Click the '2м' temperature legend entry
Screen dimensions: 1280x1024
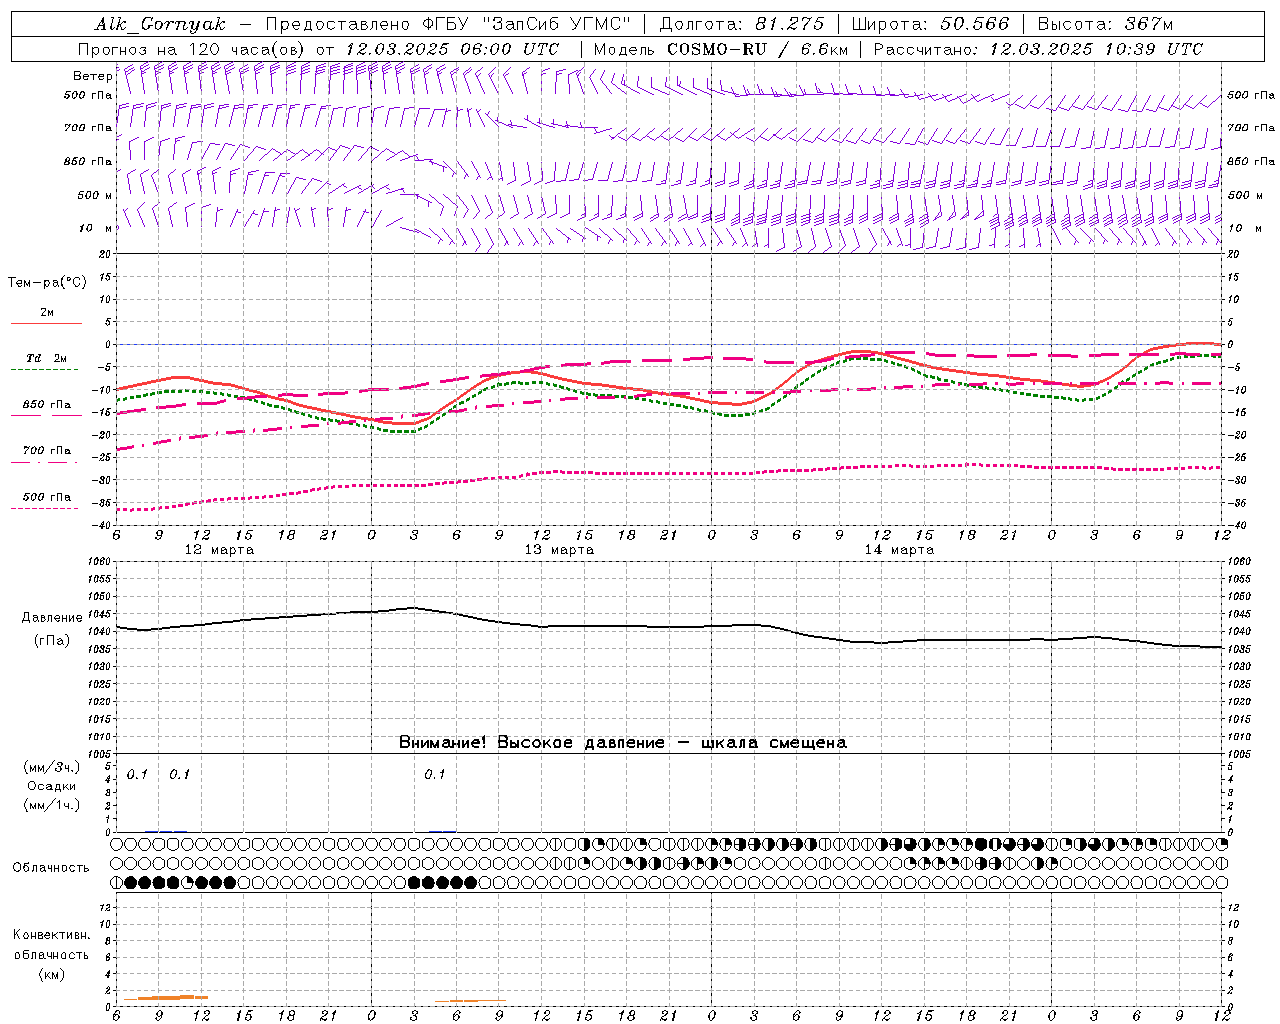(47, 313)
